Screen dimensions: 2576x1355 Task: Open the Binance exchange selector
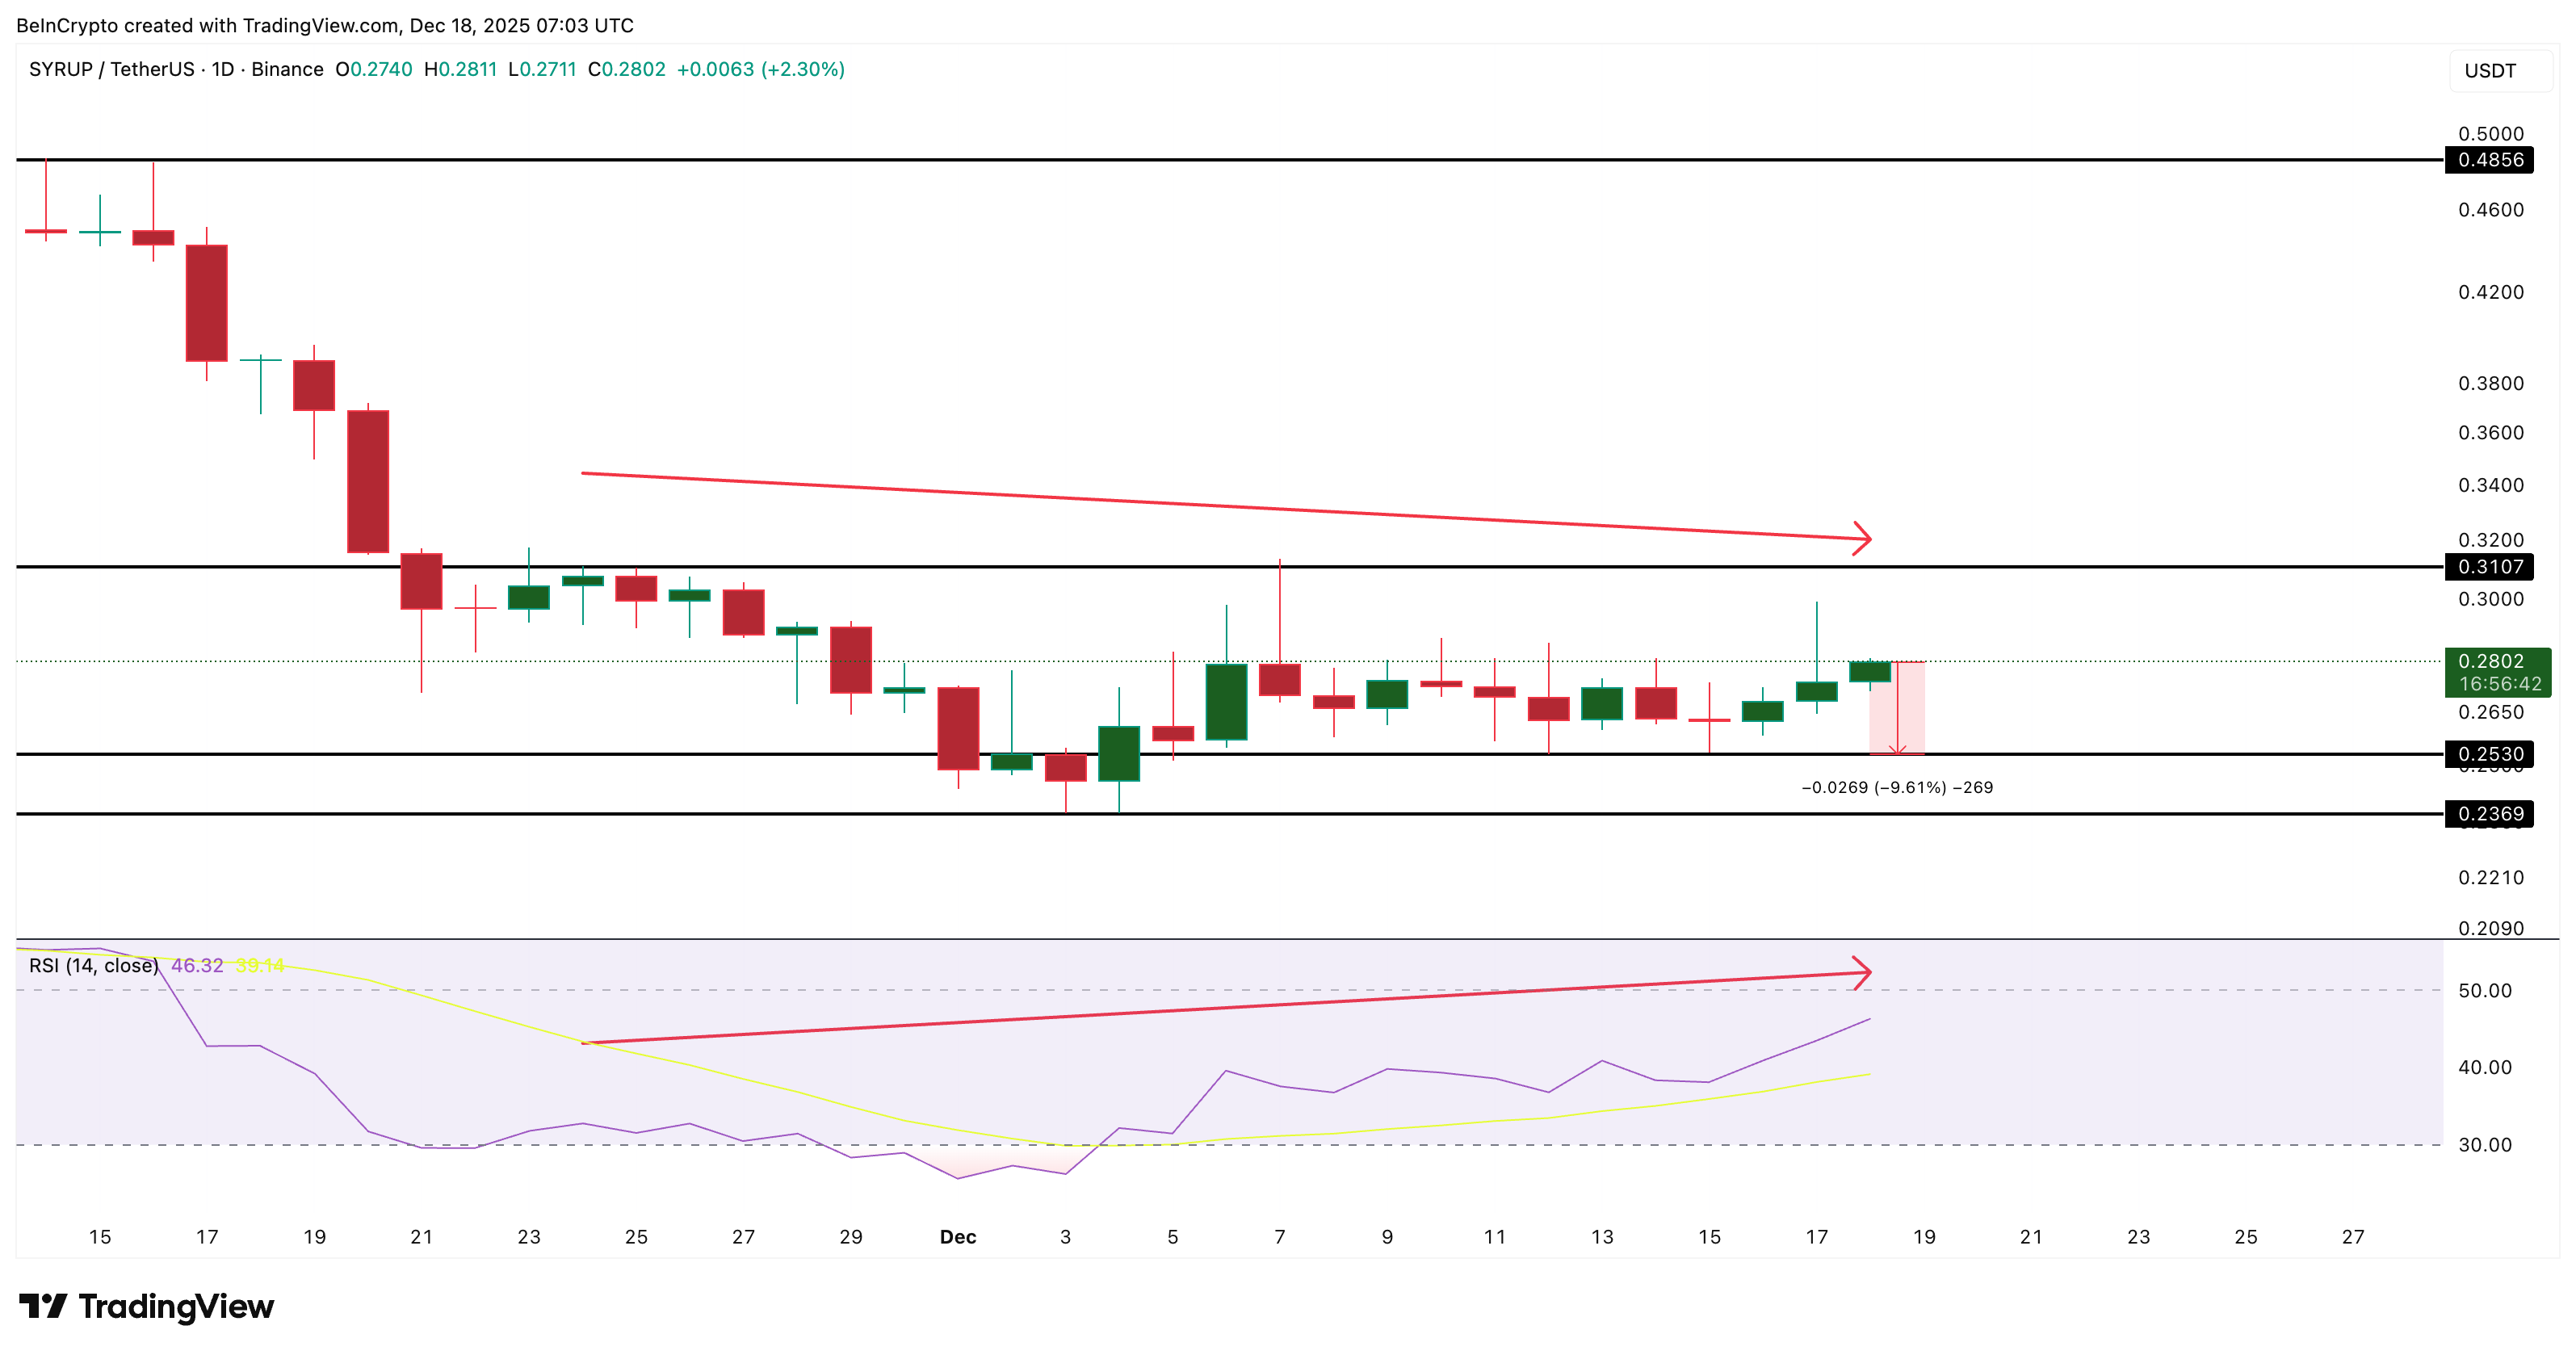coord(287,70)
